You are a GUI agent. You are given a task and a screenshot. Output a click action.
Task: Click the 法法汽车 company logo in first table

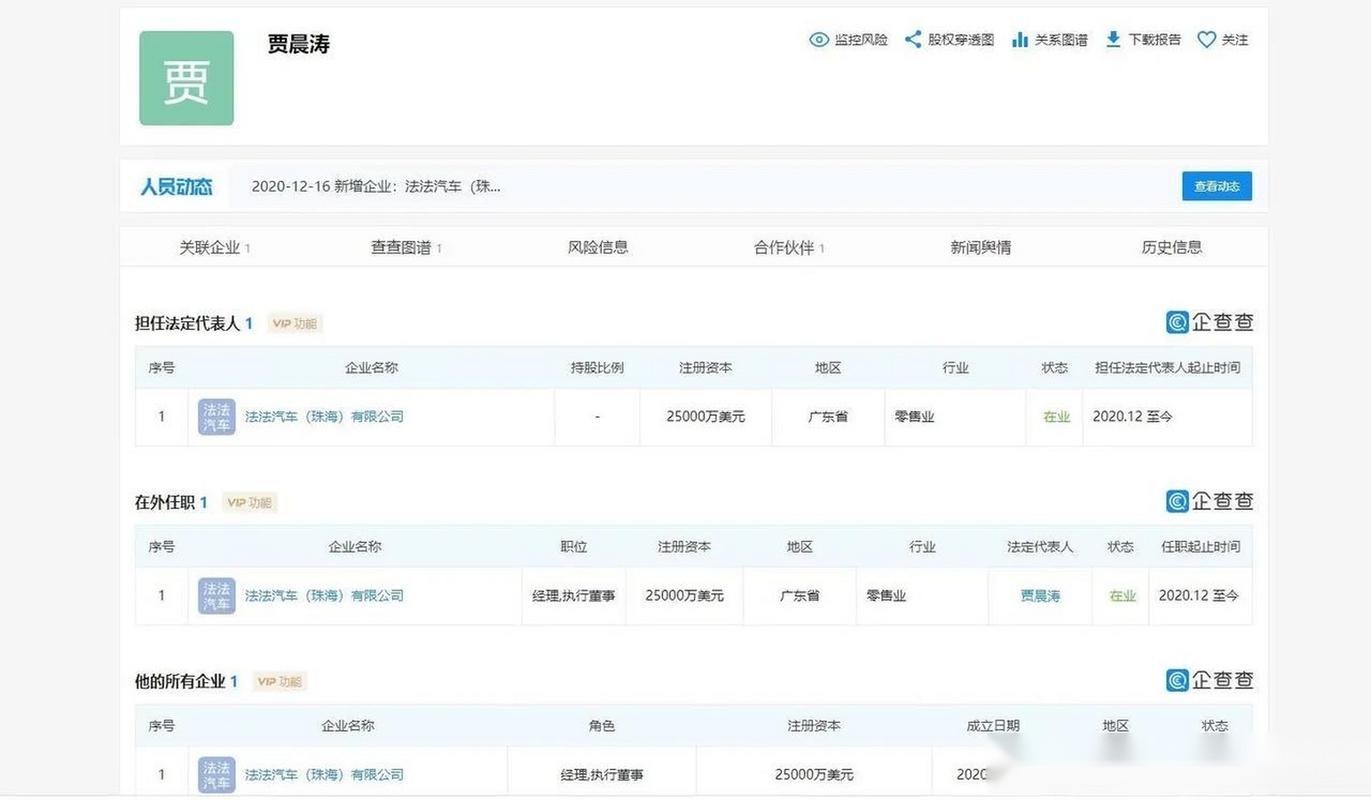pos(215,416)
